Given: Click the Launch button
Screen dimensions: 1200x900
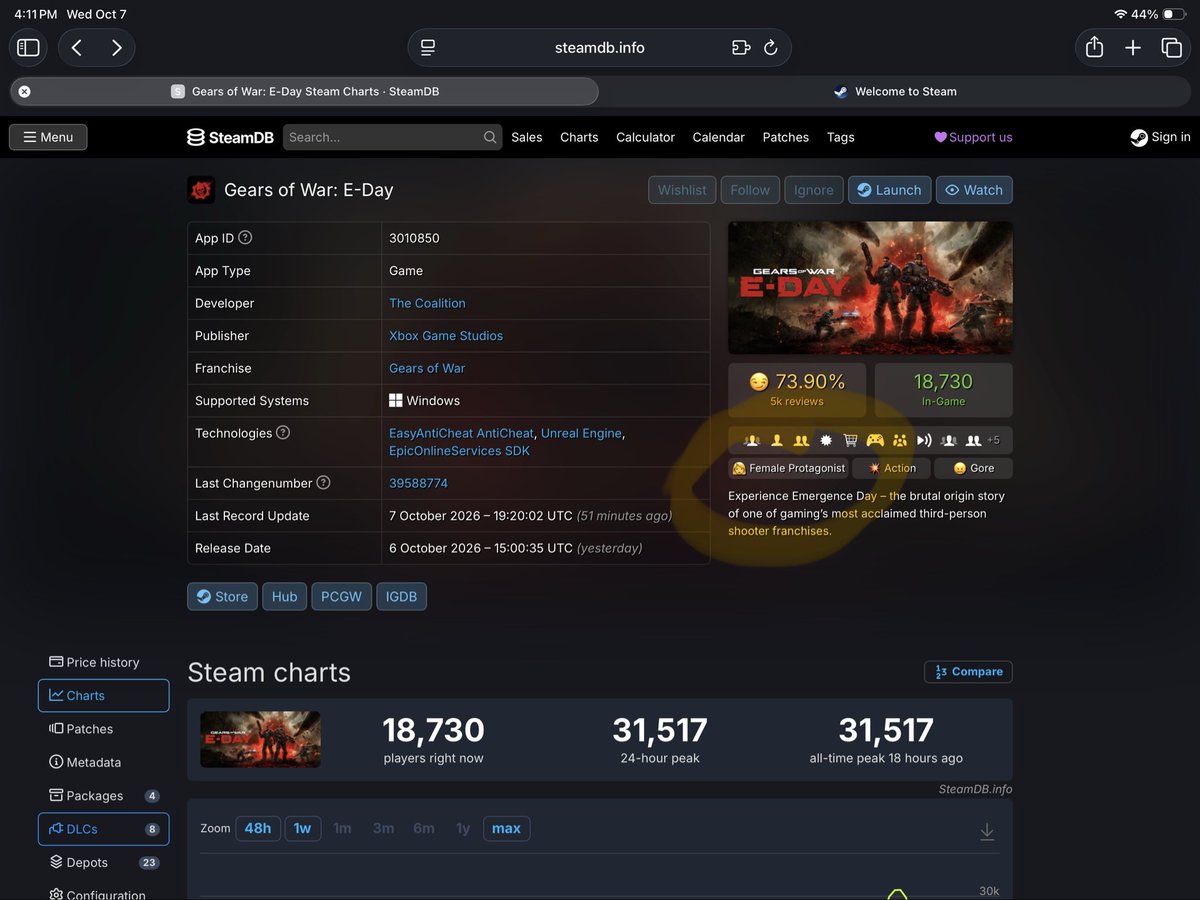Looking at the screenshot, I should (x=890, y=190).
